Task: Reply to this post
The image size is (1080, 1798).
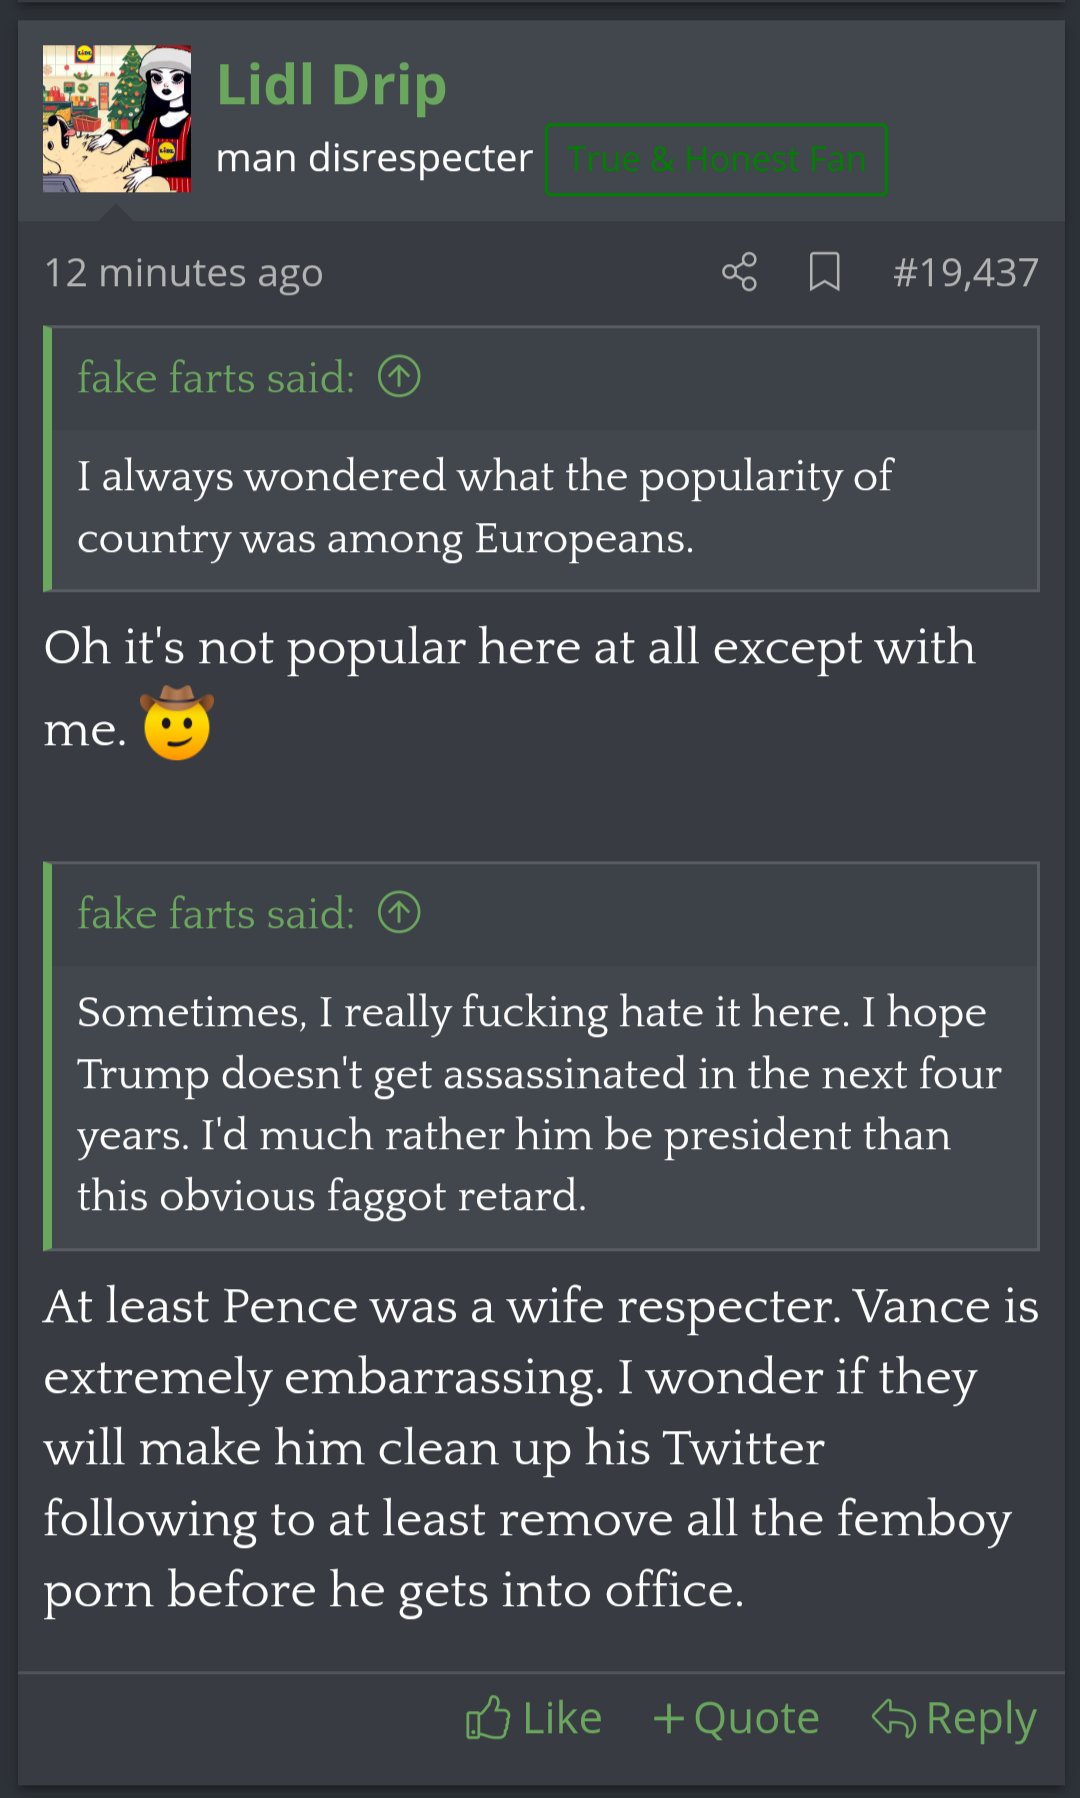Action: 954,1719
